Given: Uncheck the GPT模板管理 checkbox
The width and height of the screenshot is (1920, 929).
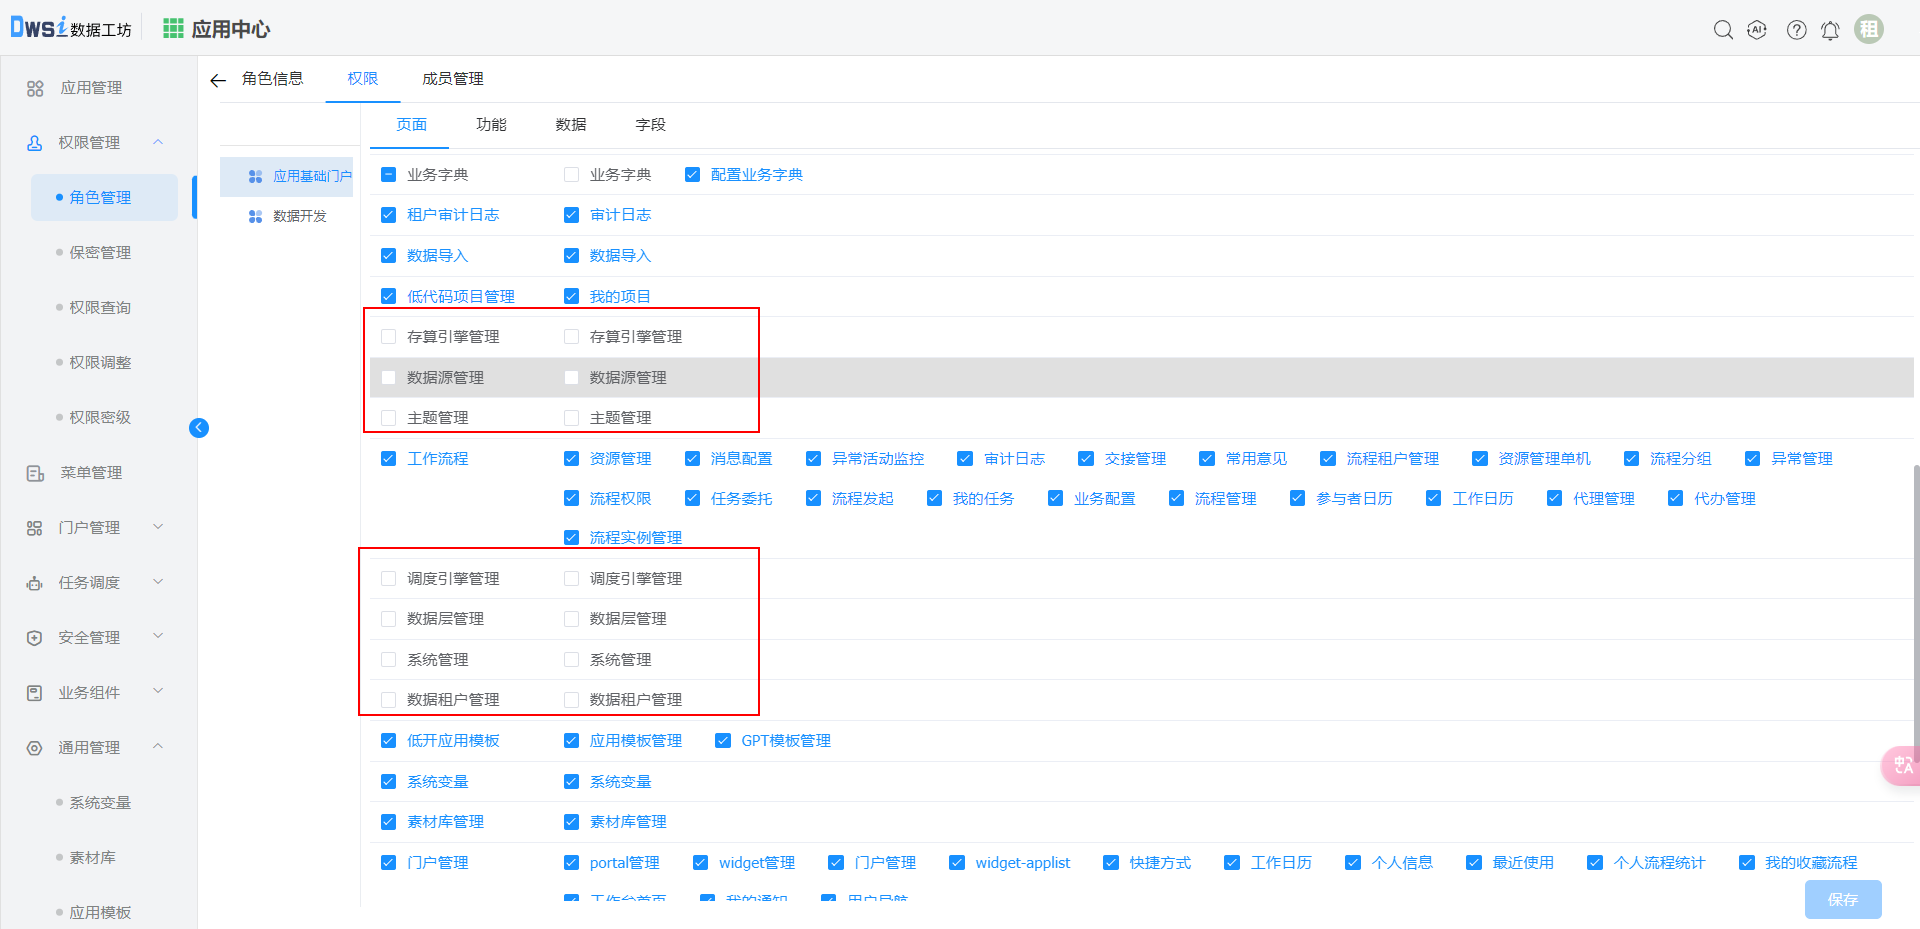Looking at the screenshot, I should pos(723,741).
